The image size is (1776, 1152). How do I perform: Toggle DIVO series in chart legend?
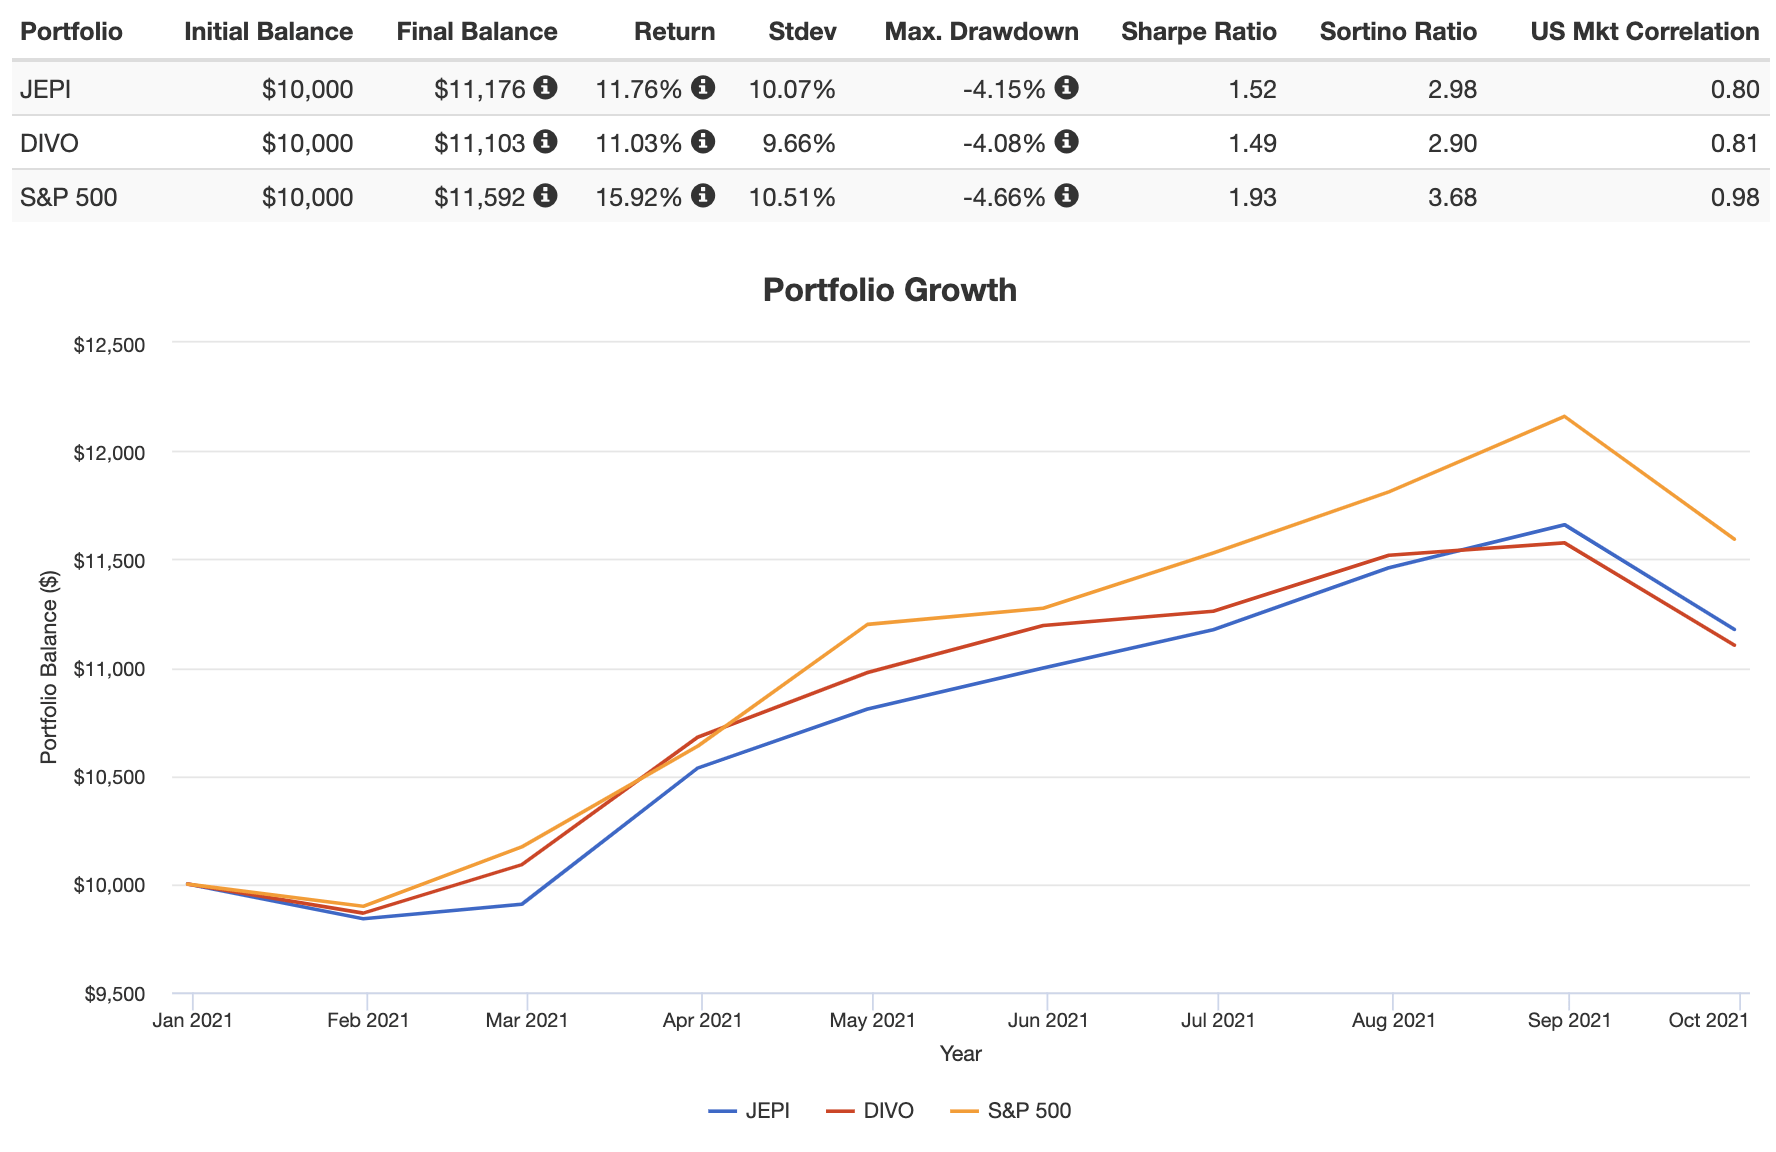(888, 1111)
